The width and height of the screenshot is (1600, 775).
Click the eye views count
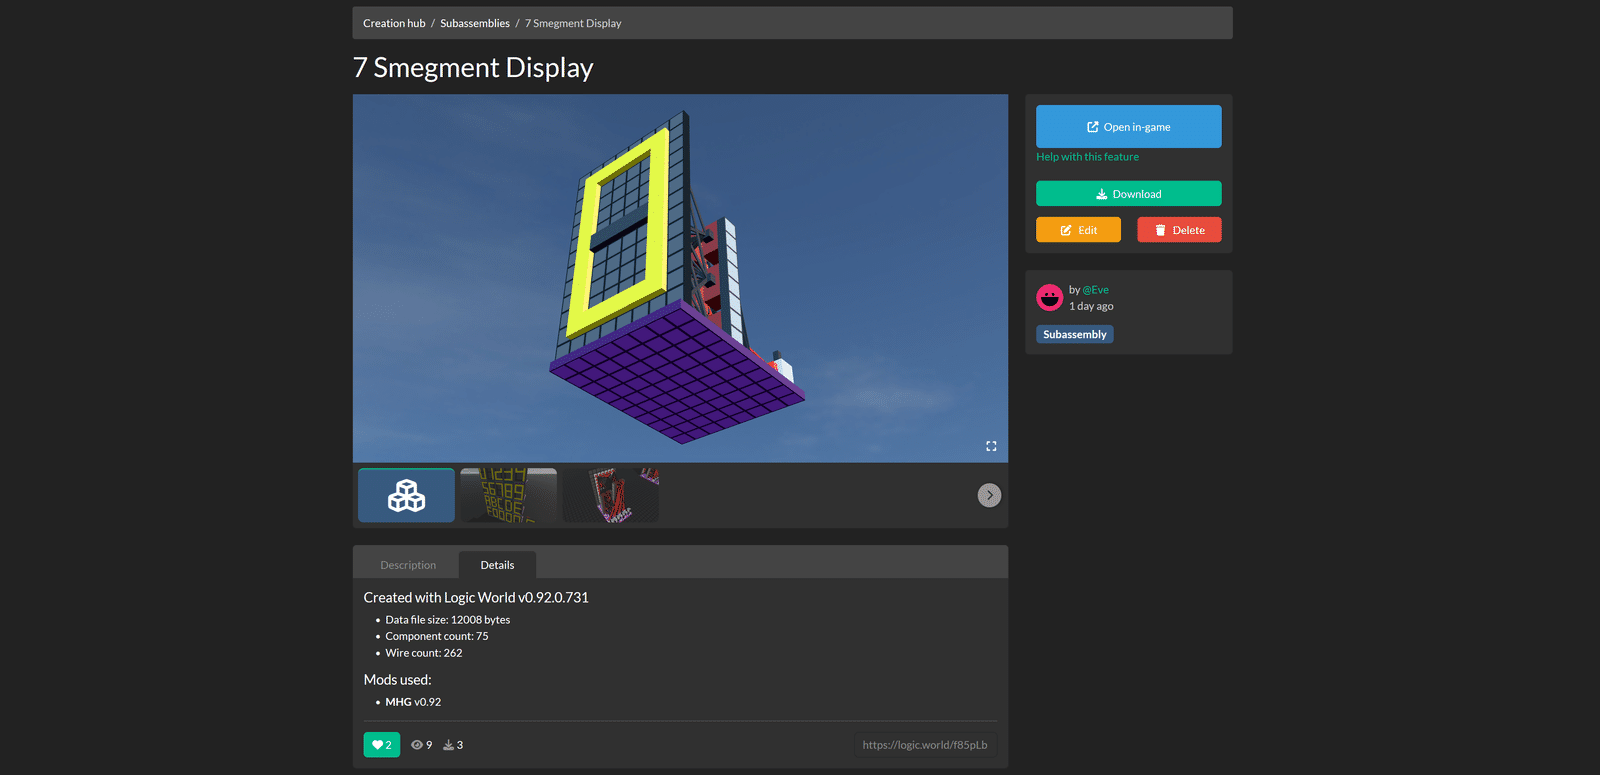tap(421, 745)
